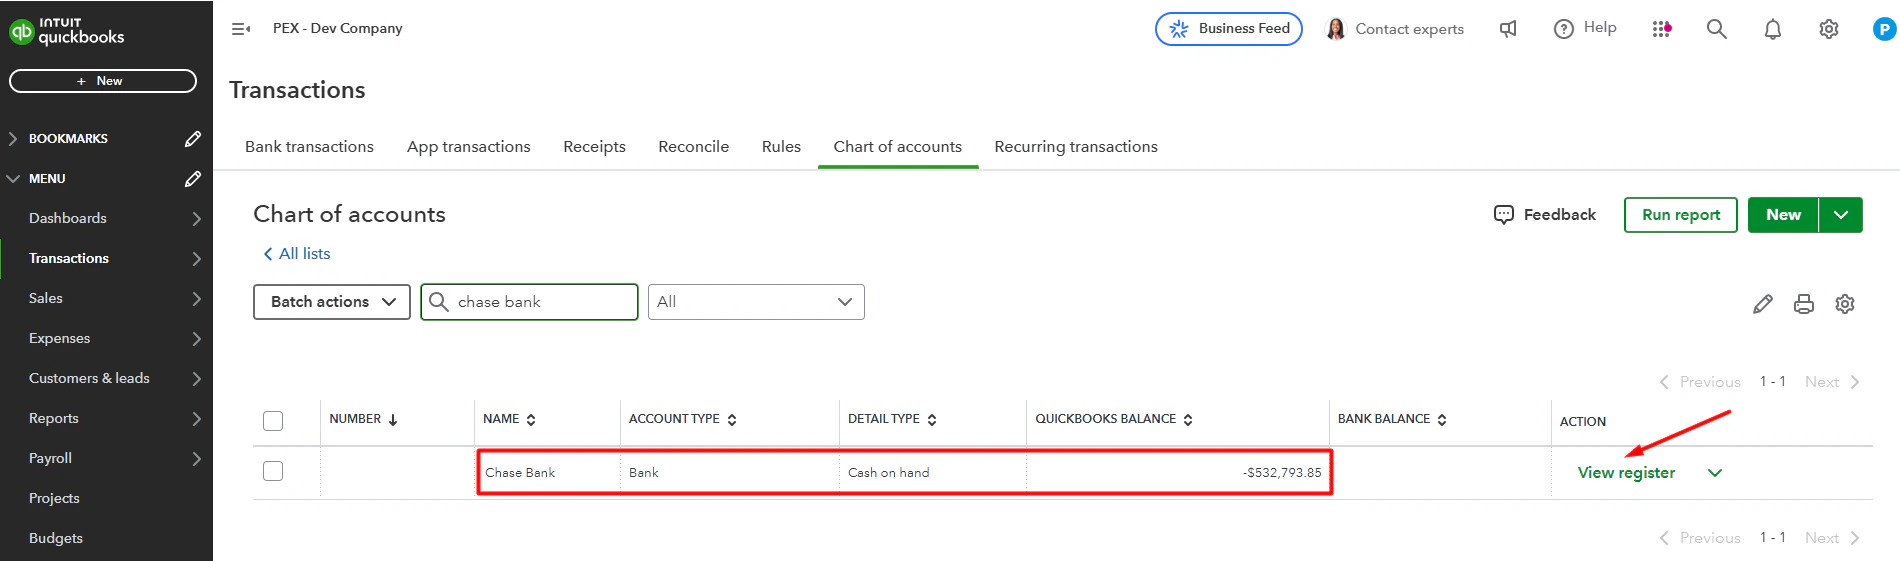Open Payroll in the sidebar
1900x561 pixels.
(50, 459)
